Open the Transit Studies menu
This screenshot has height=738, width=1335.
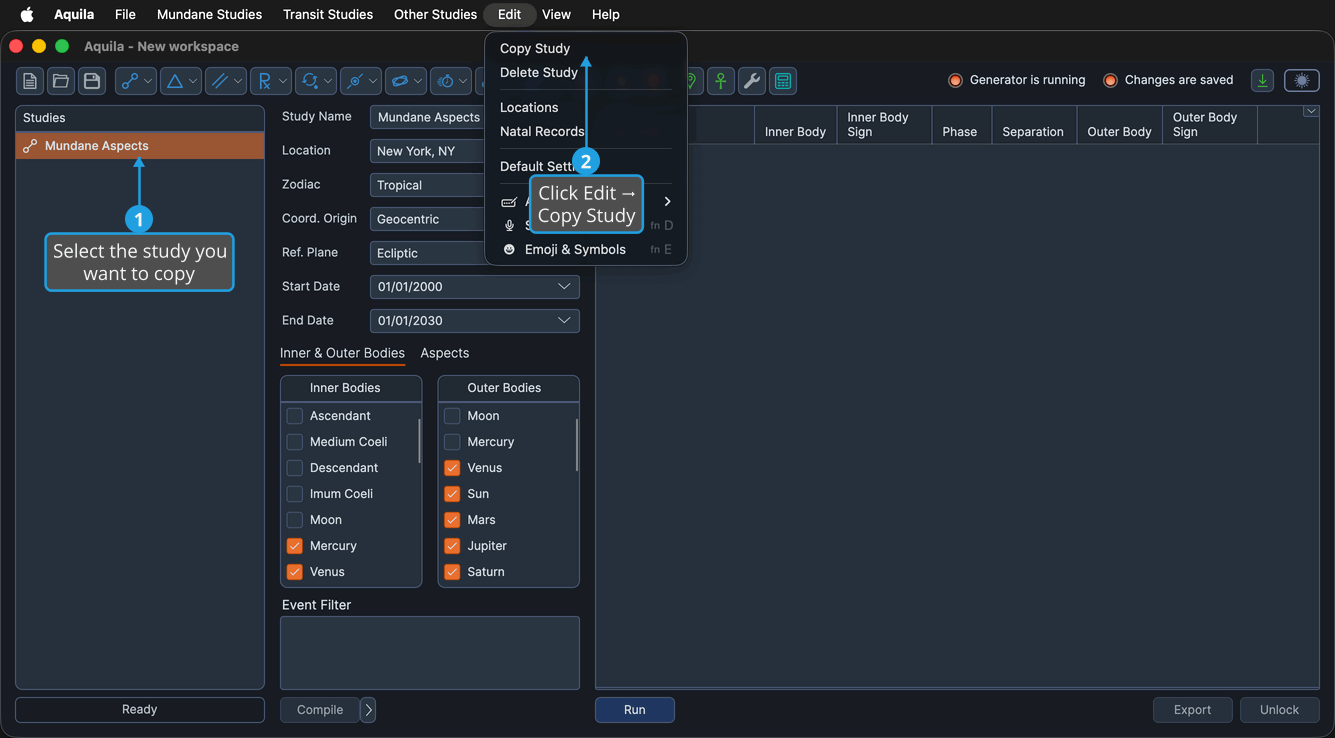pos(328,14)
